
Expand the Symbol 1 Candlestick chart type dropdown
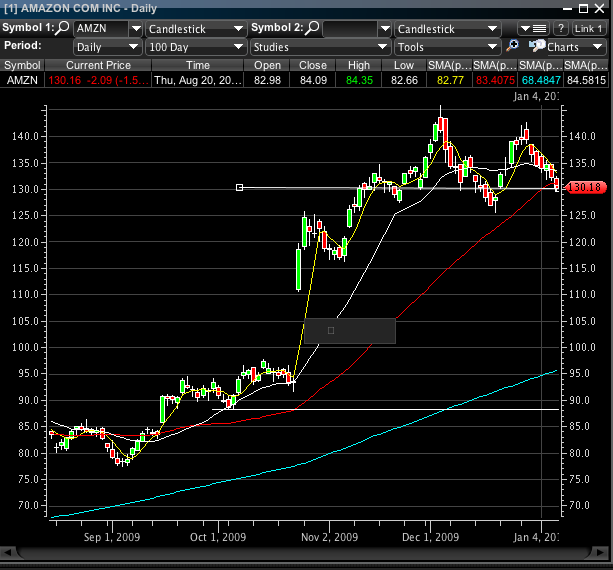pyautogui.click(x=196, y=30)
